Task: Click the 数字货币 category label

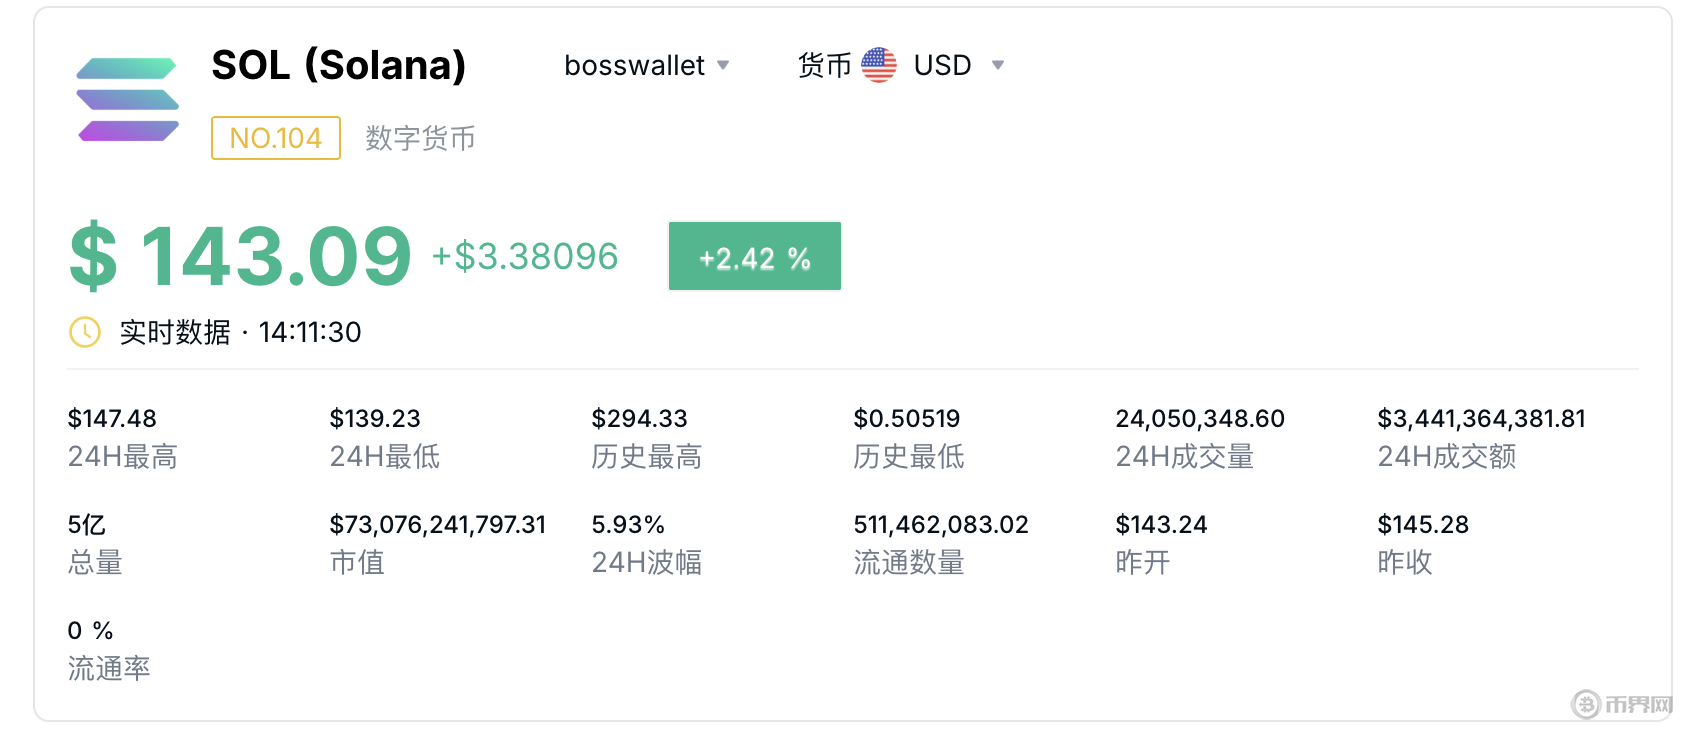Action: (x=420, y=138)
